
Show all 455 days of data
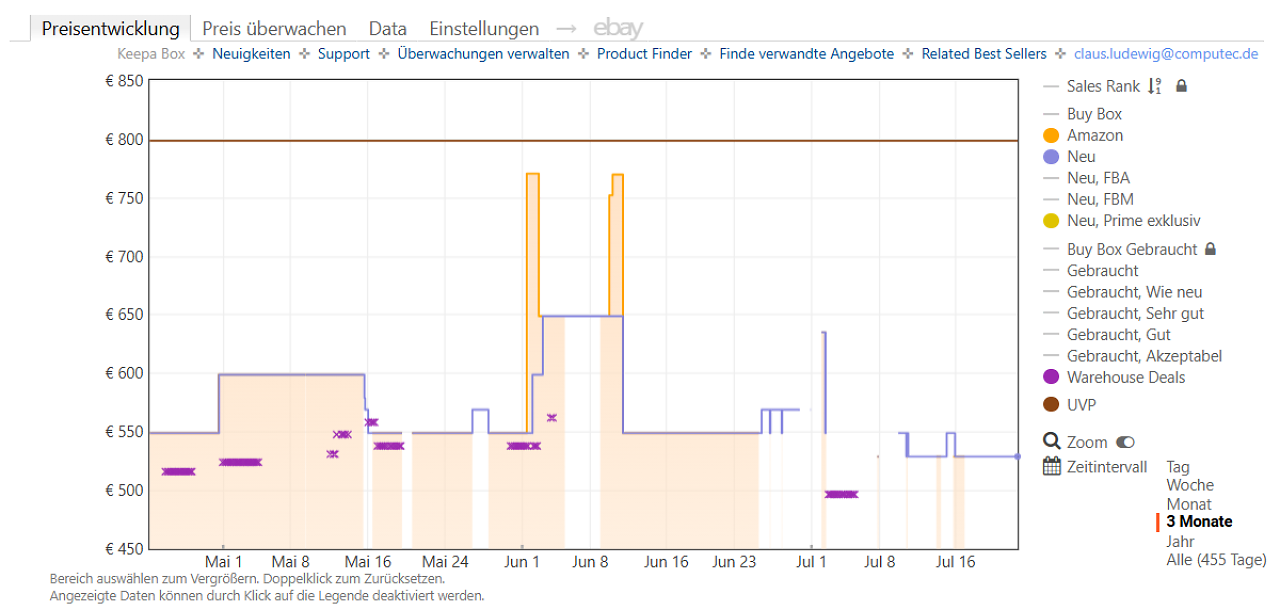coord(1216,559)
